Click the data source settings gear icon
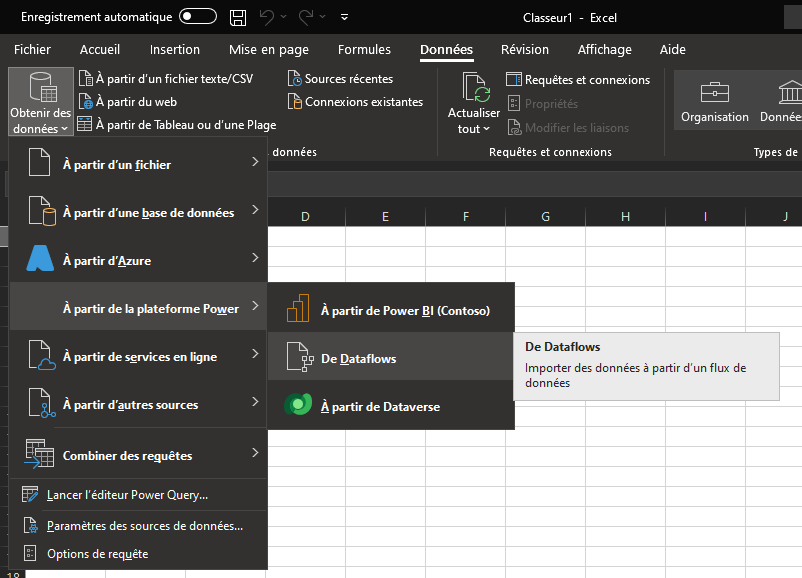 [x=31, y=525]
